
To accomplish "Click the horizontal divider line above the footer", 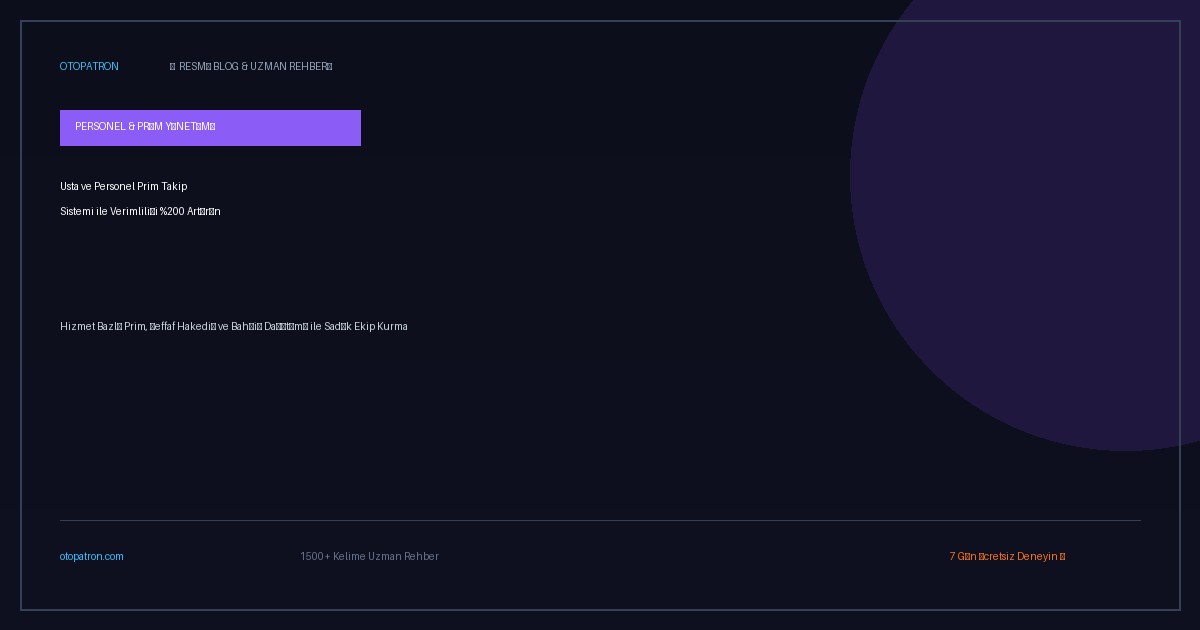I will coord(600,520).
